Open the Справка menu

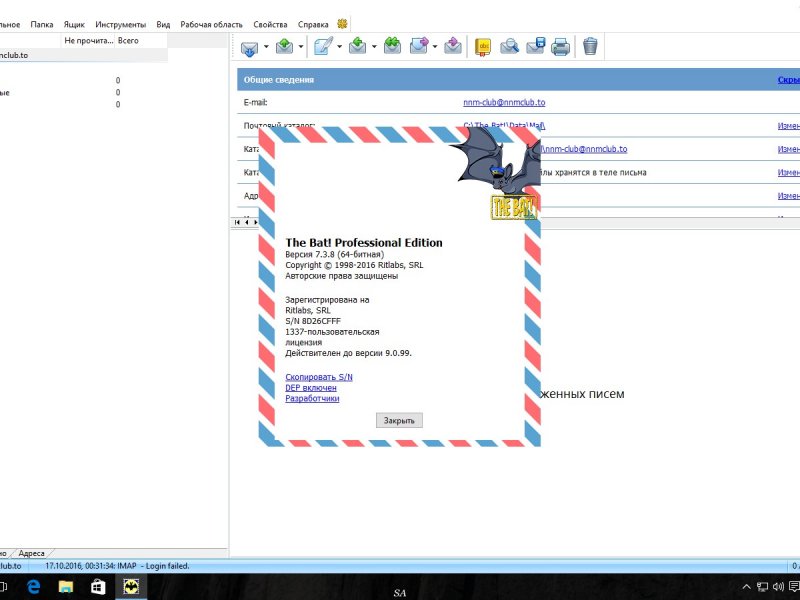click(313, 24)
